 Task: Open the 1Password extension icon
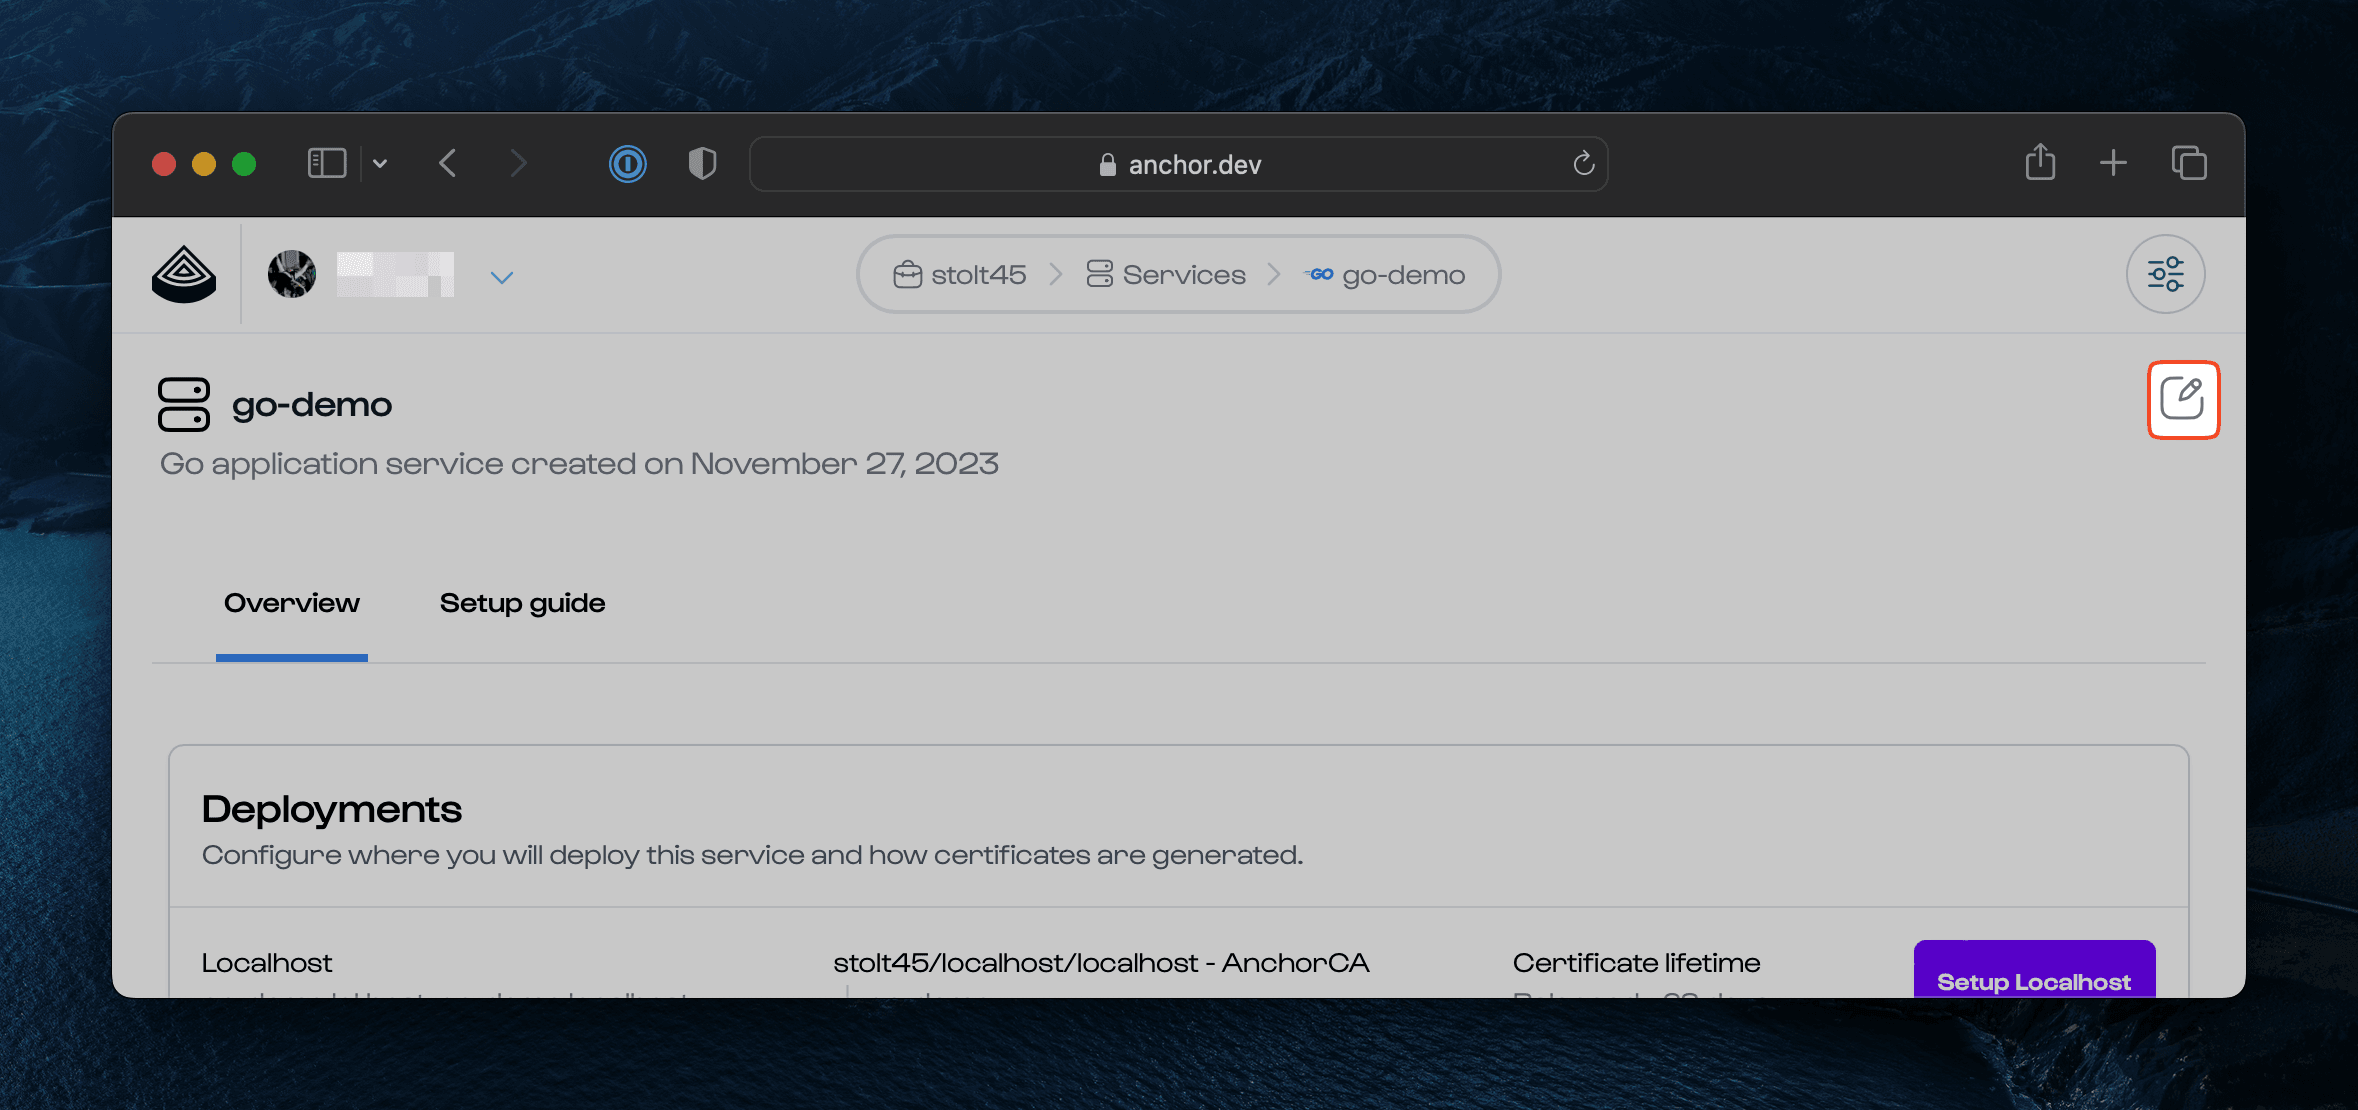628,163
